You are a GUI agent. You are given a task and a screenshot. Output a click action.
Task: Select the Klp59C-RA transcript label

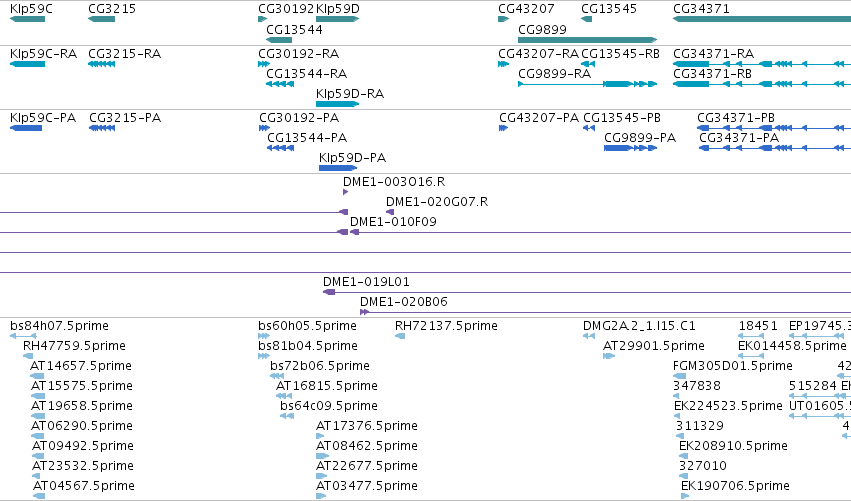click(x=43, y=54)
